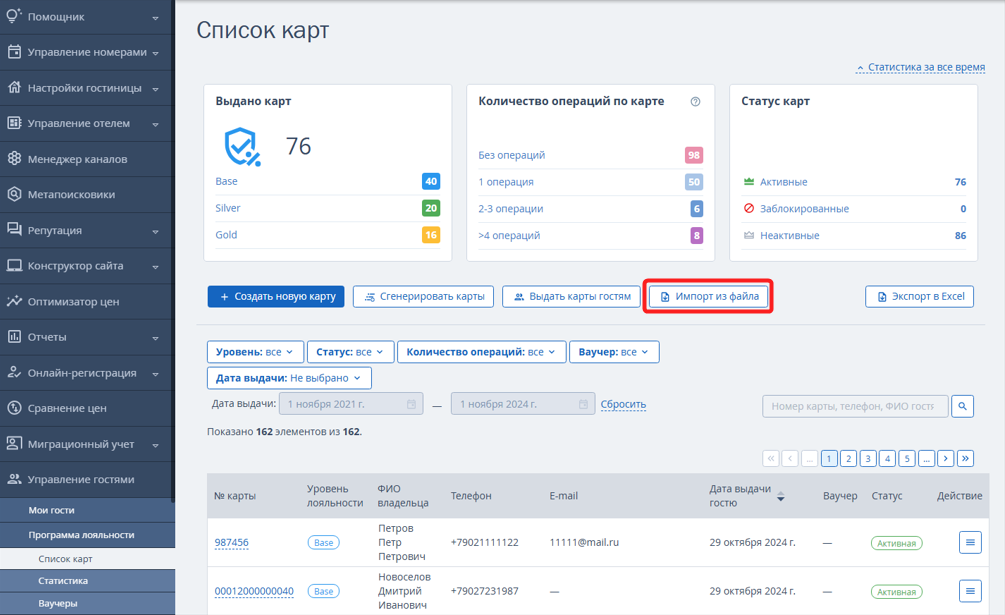The width and height of the screenshot is (1005, 615).
Task: Click Импорт из файла button
Action: click(x=708, y=297)
